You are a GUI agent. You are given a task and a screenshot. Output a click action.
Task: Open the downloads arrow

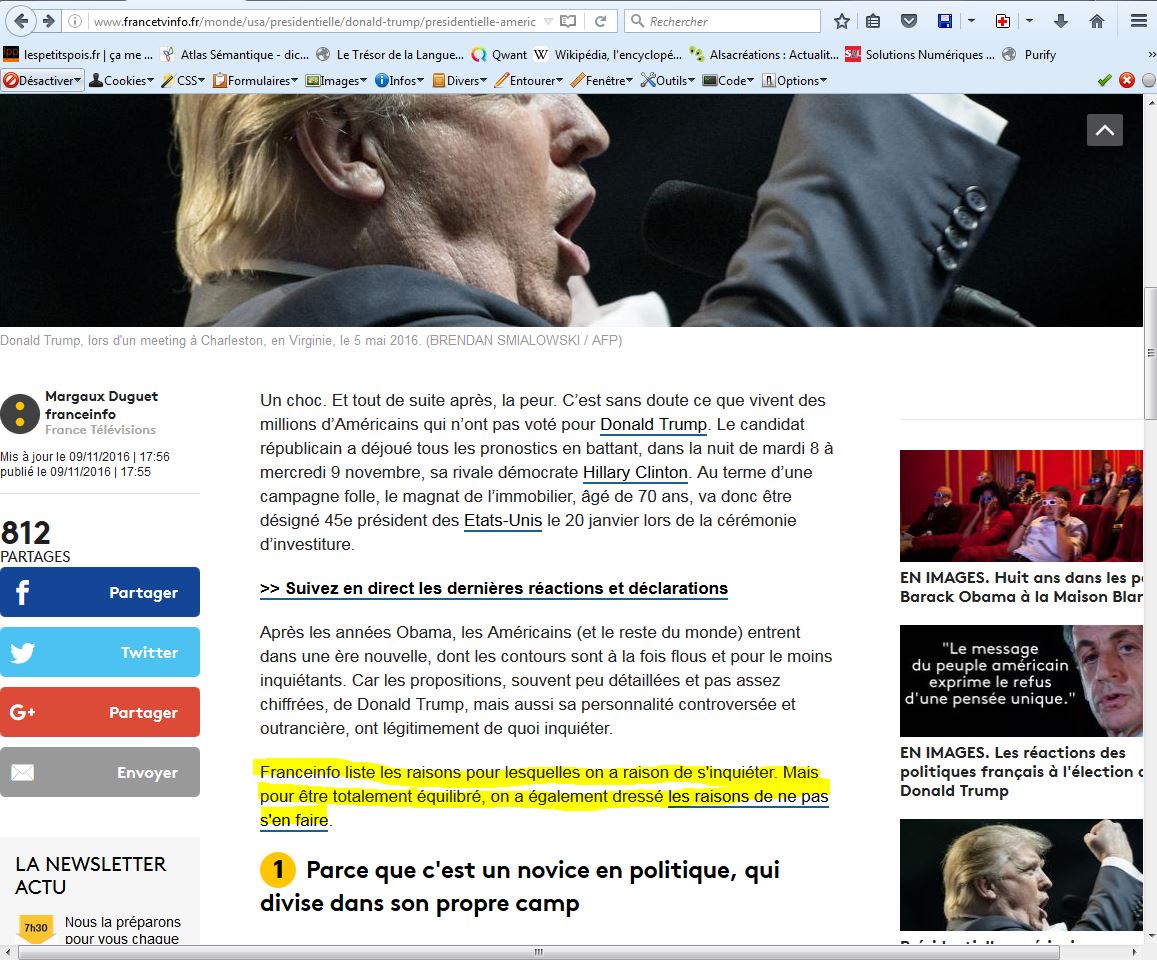[1061, 21]
